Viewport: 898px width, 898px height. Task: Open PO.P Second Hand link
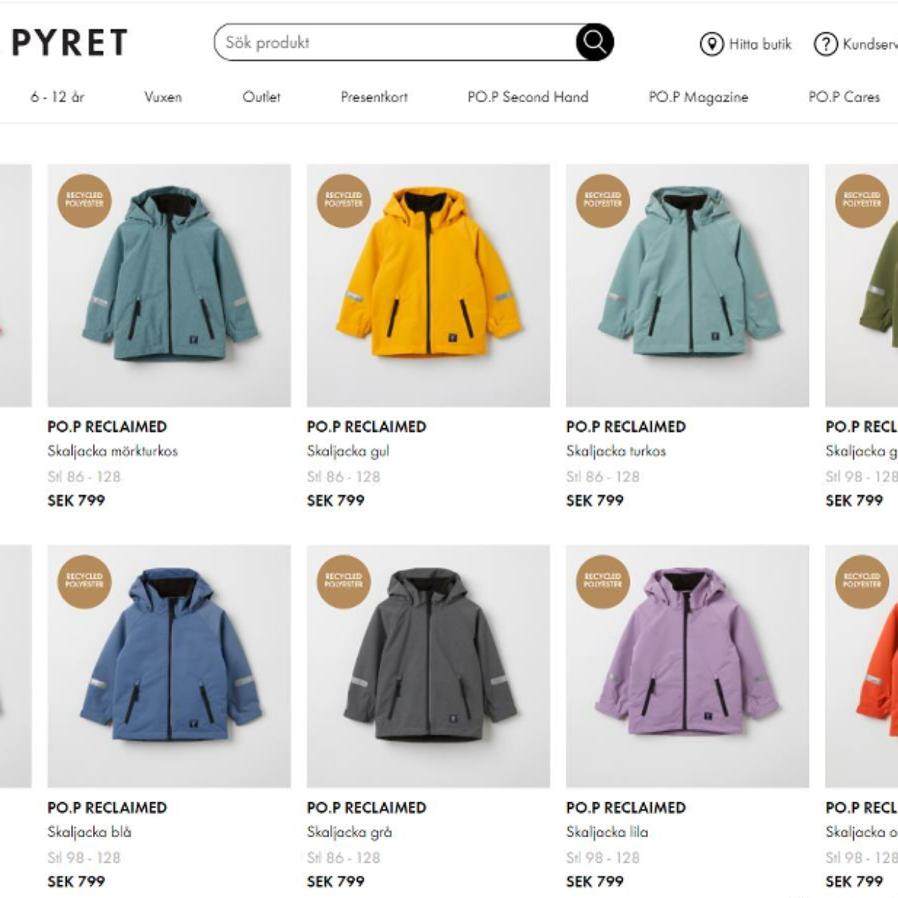(527, 97)
